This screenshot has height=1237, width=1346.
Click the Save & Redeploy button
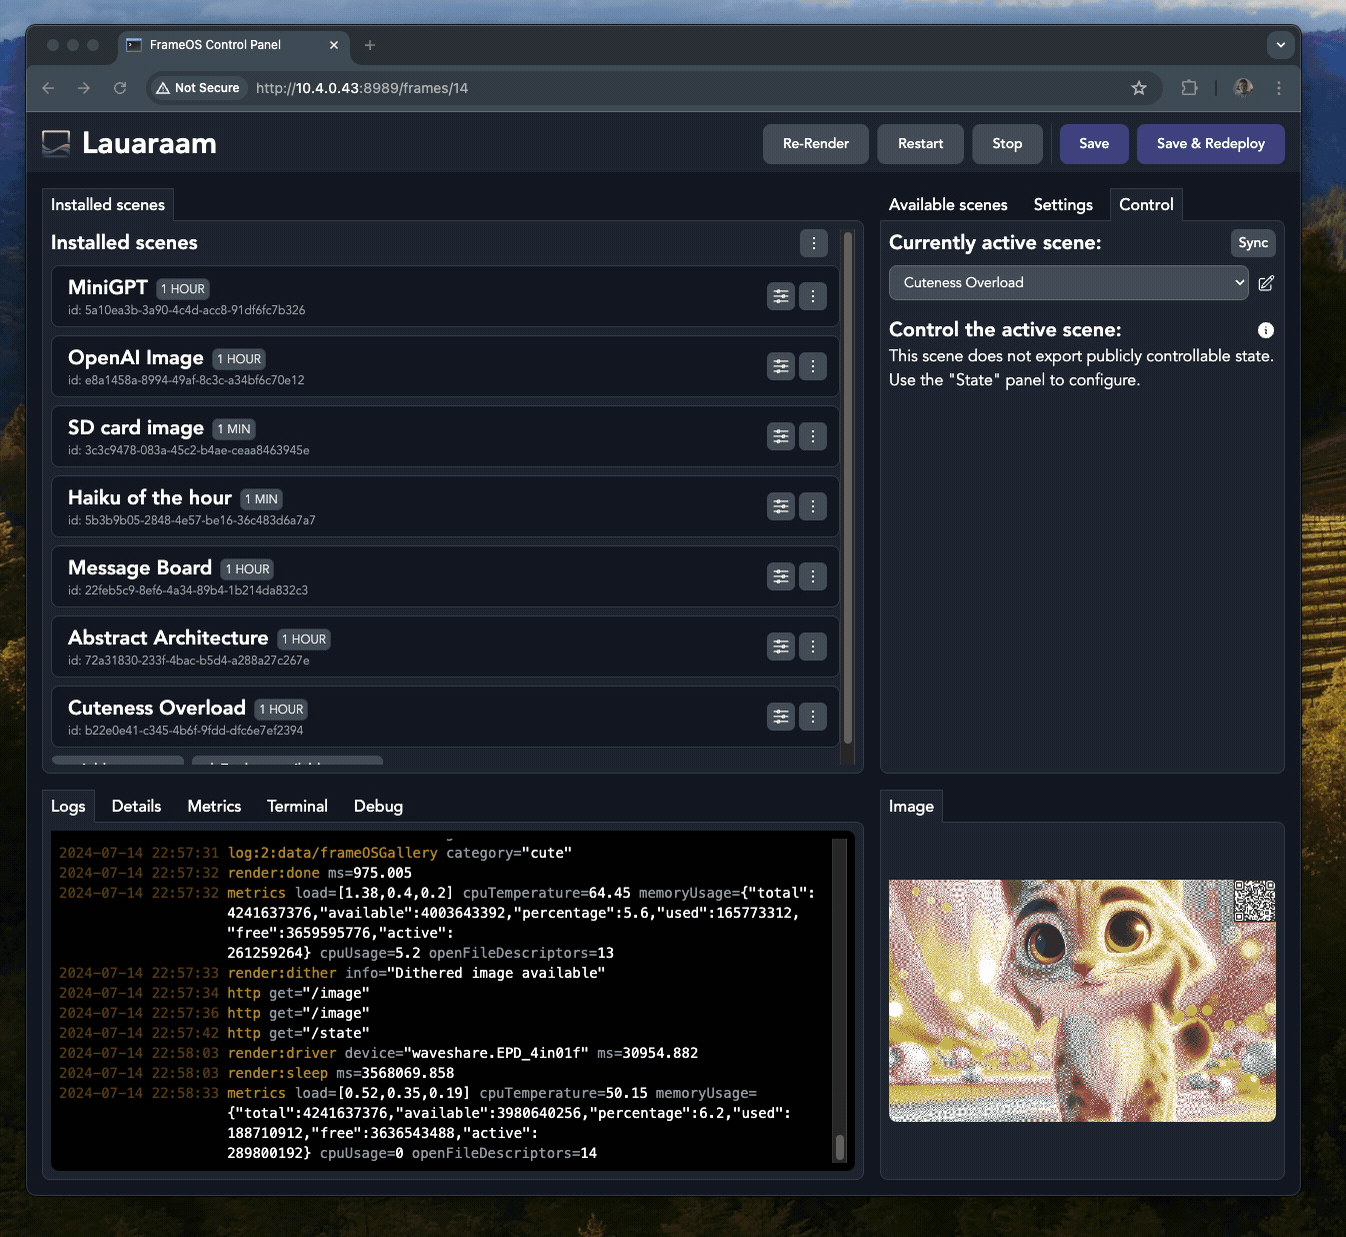[x=1210, y=144]
